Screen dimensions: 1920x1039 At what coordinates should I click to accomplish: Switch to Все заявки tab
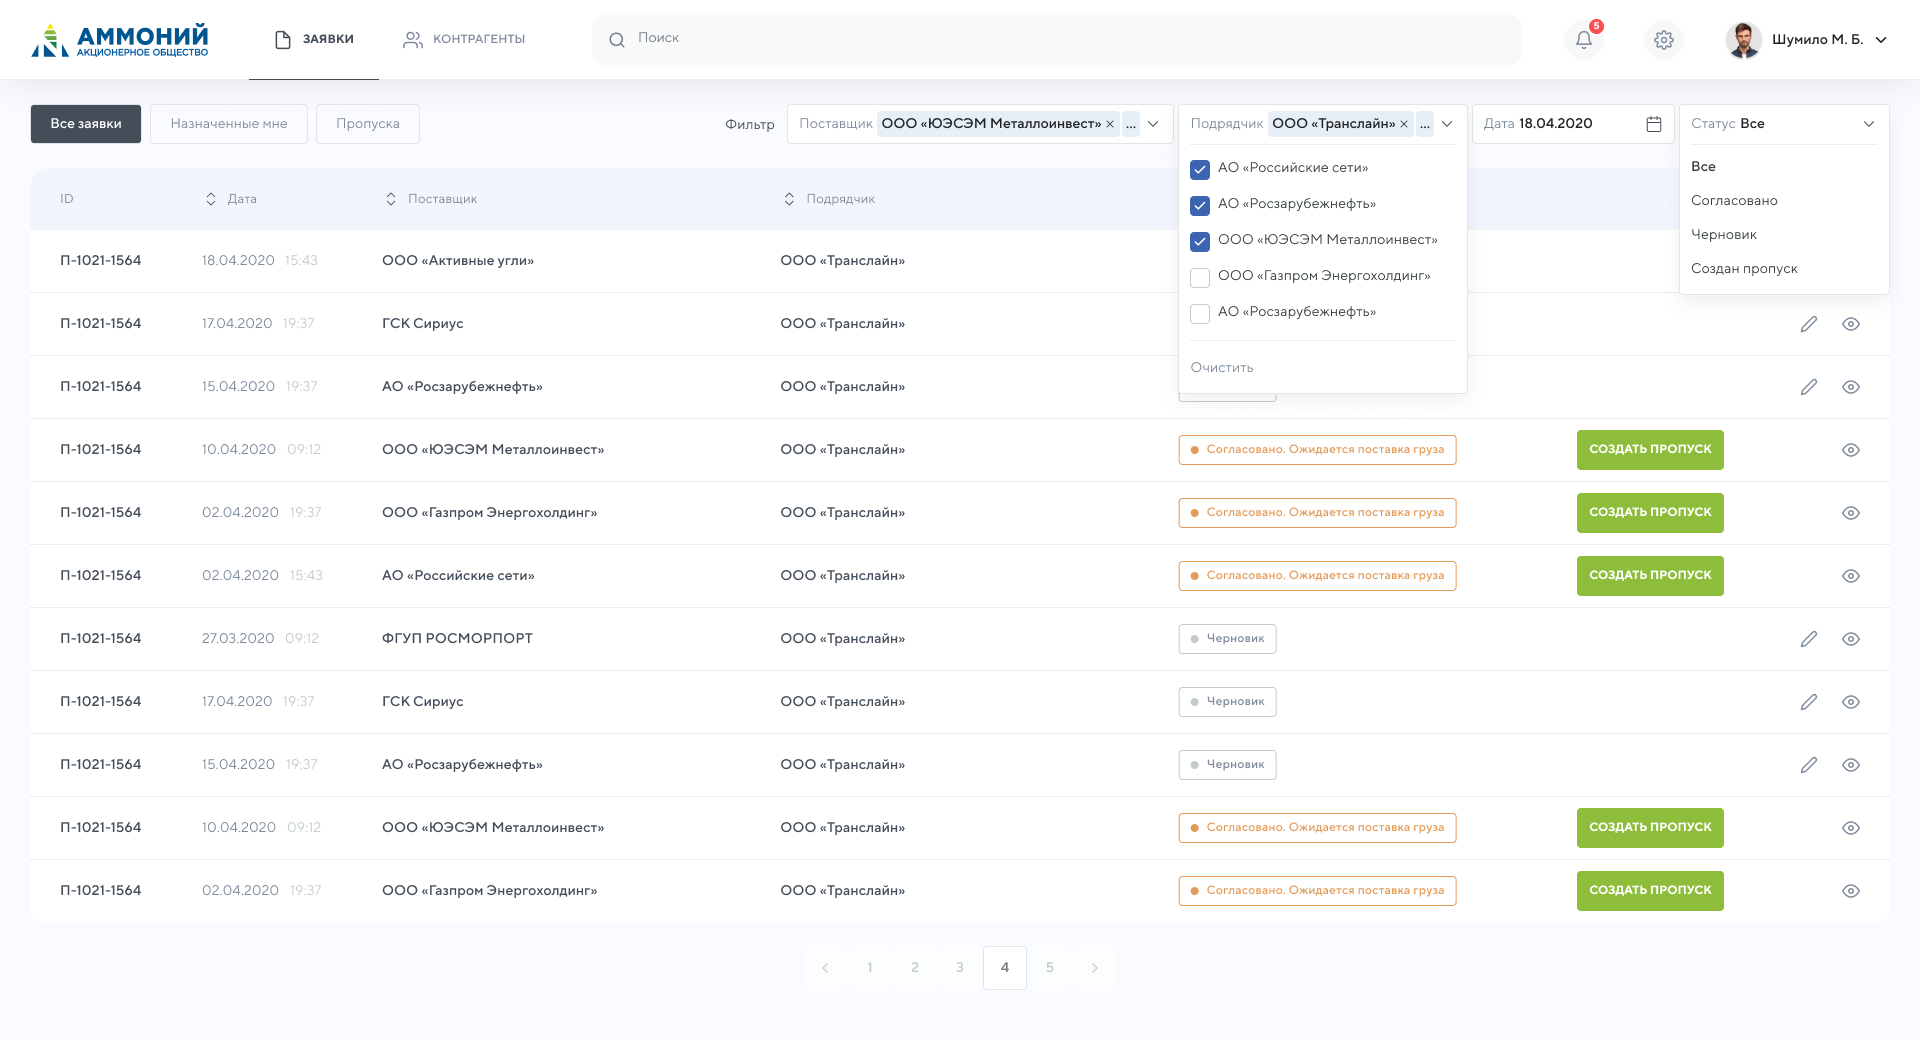tap(86, 124)
